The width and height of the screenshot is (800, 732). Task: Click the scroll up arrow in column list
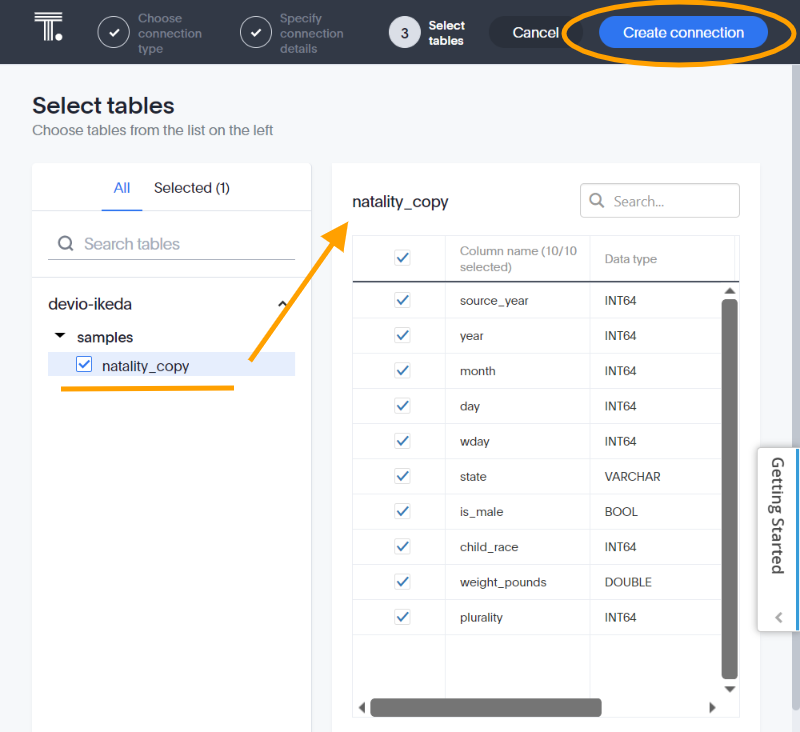pyautogui.click(x=729, y=291)
